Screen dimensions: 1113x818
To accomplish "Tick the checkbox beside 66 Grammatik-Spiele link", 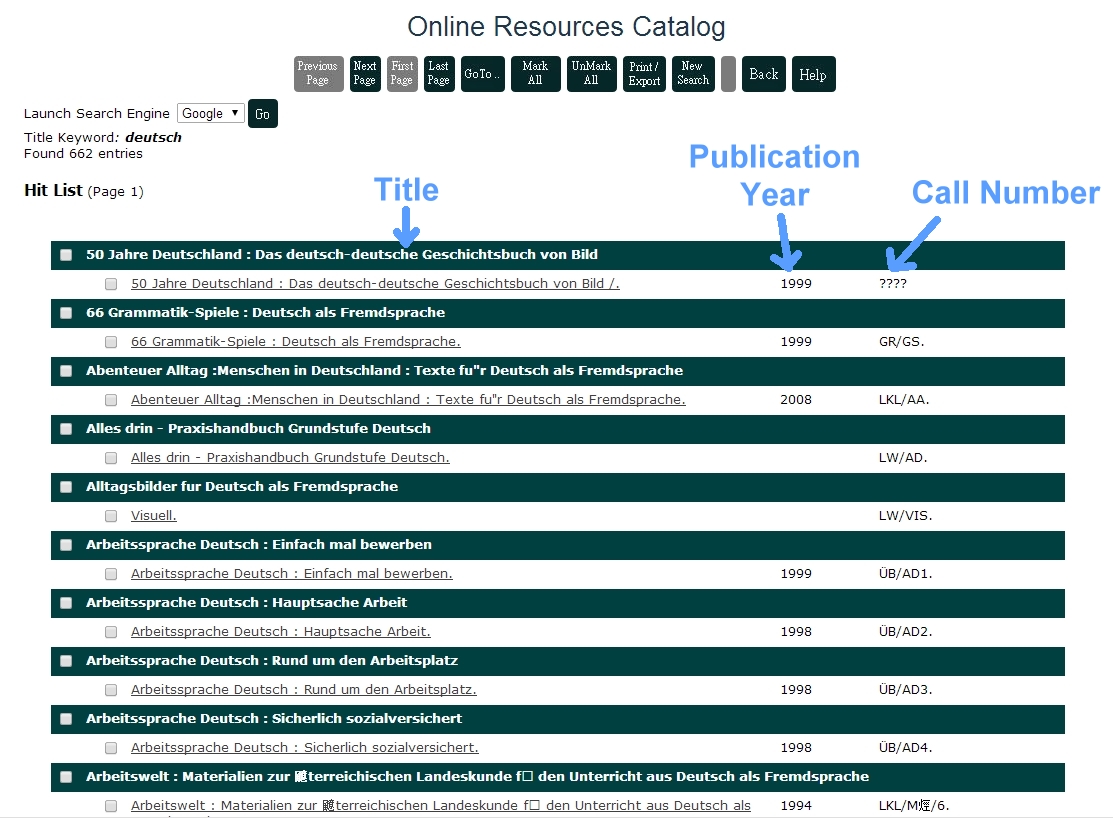I will (x=111, y=342).
